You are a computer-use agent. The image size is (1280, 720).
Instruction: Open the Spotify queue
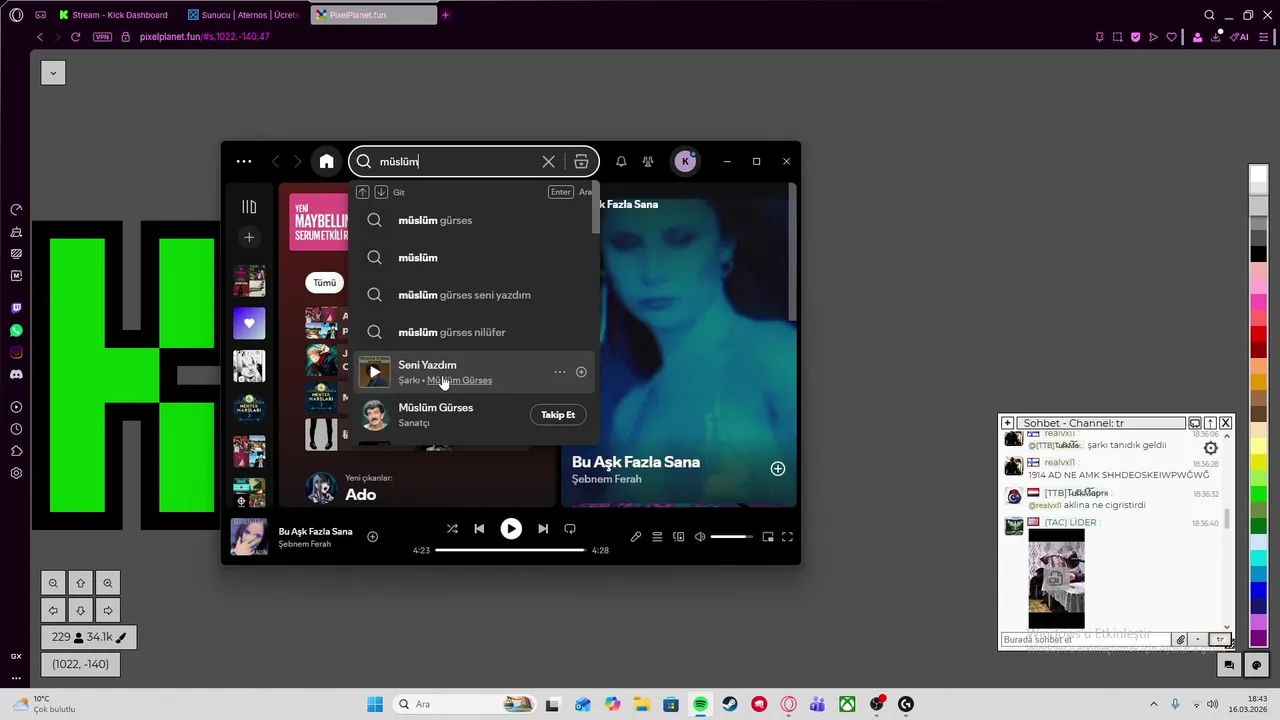pyautogui.click(x=657, y=537)
